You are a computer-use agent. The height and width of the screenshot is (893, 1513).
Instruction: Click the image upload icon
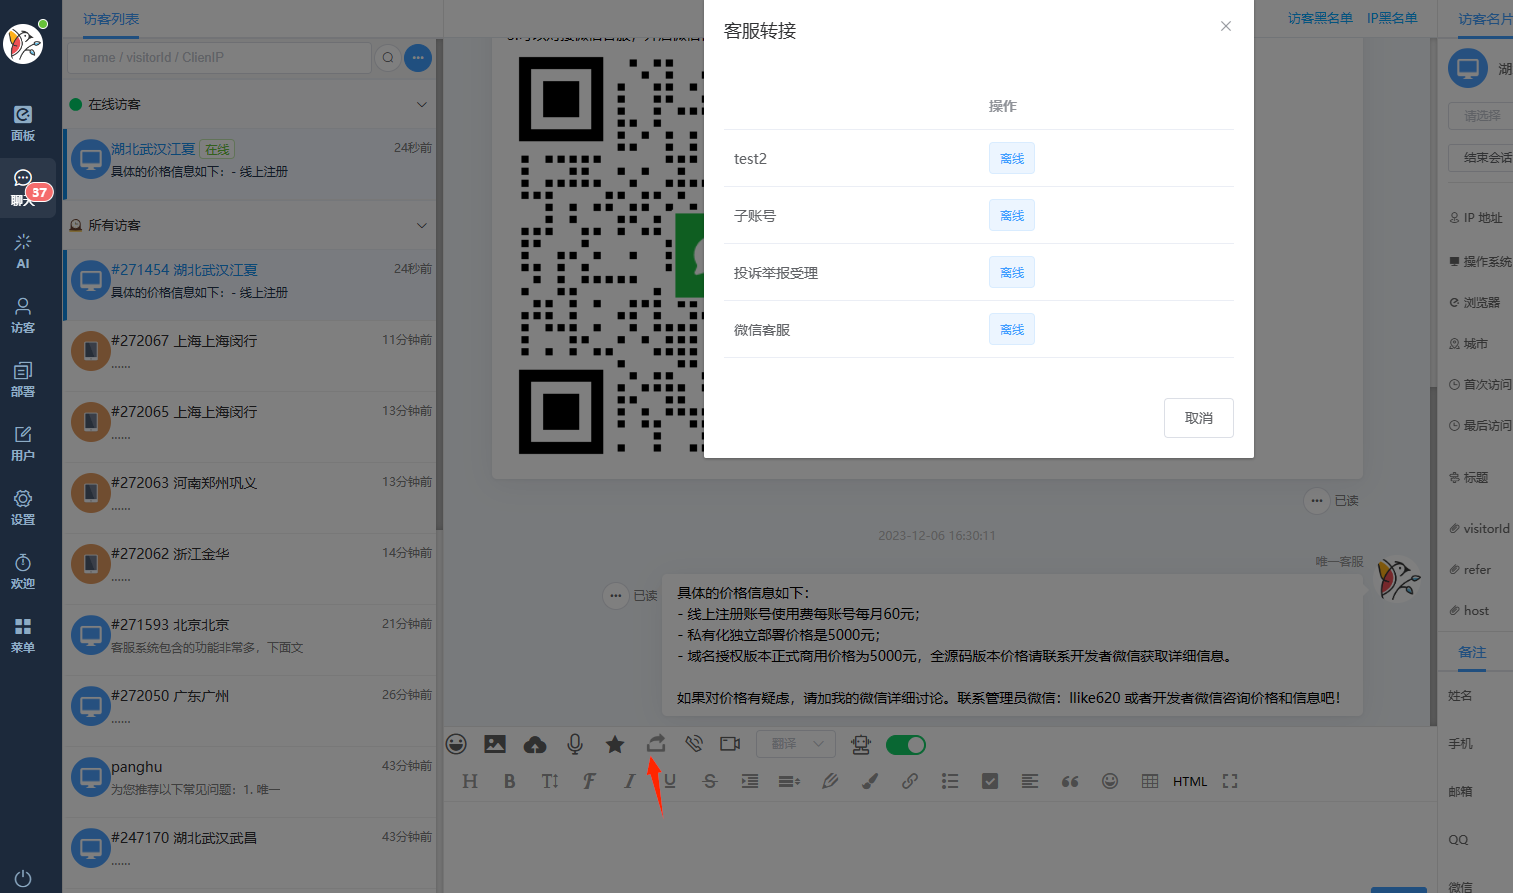click(495, 744)
